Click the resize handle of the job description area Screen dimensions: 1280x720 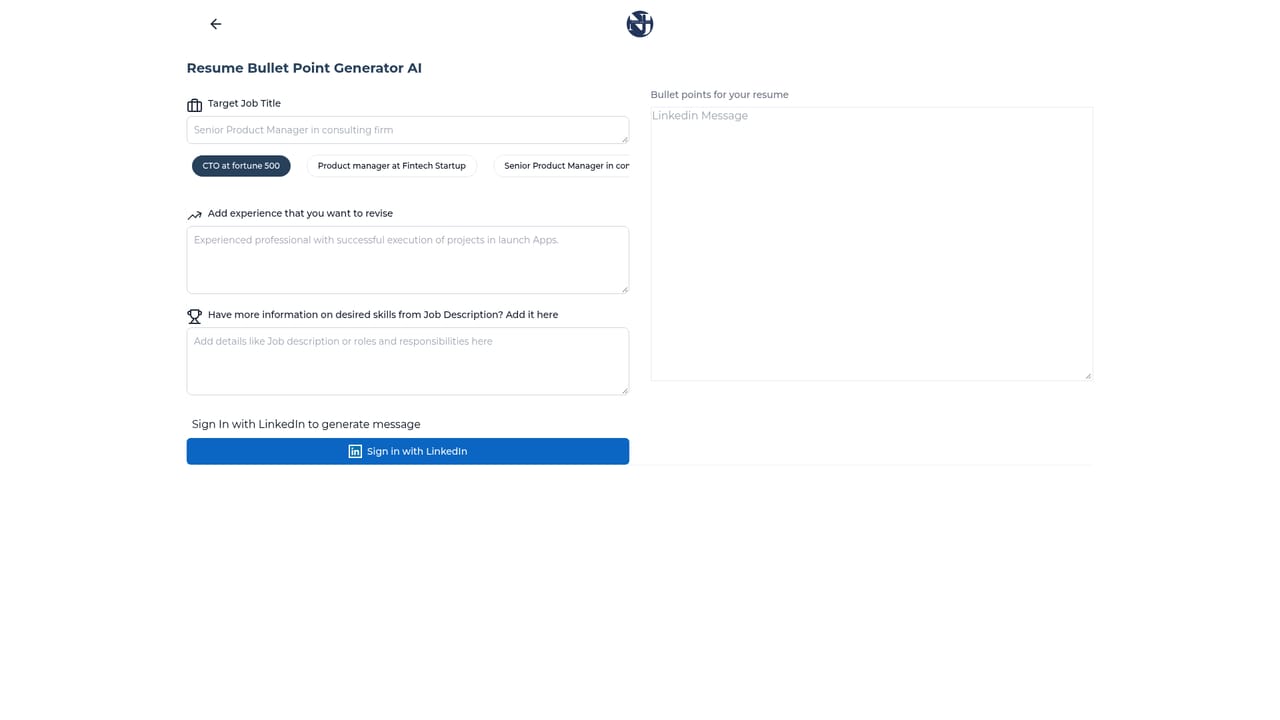pos(624,390)
